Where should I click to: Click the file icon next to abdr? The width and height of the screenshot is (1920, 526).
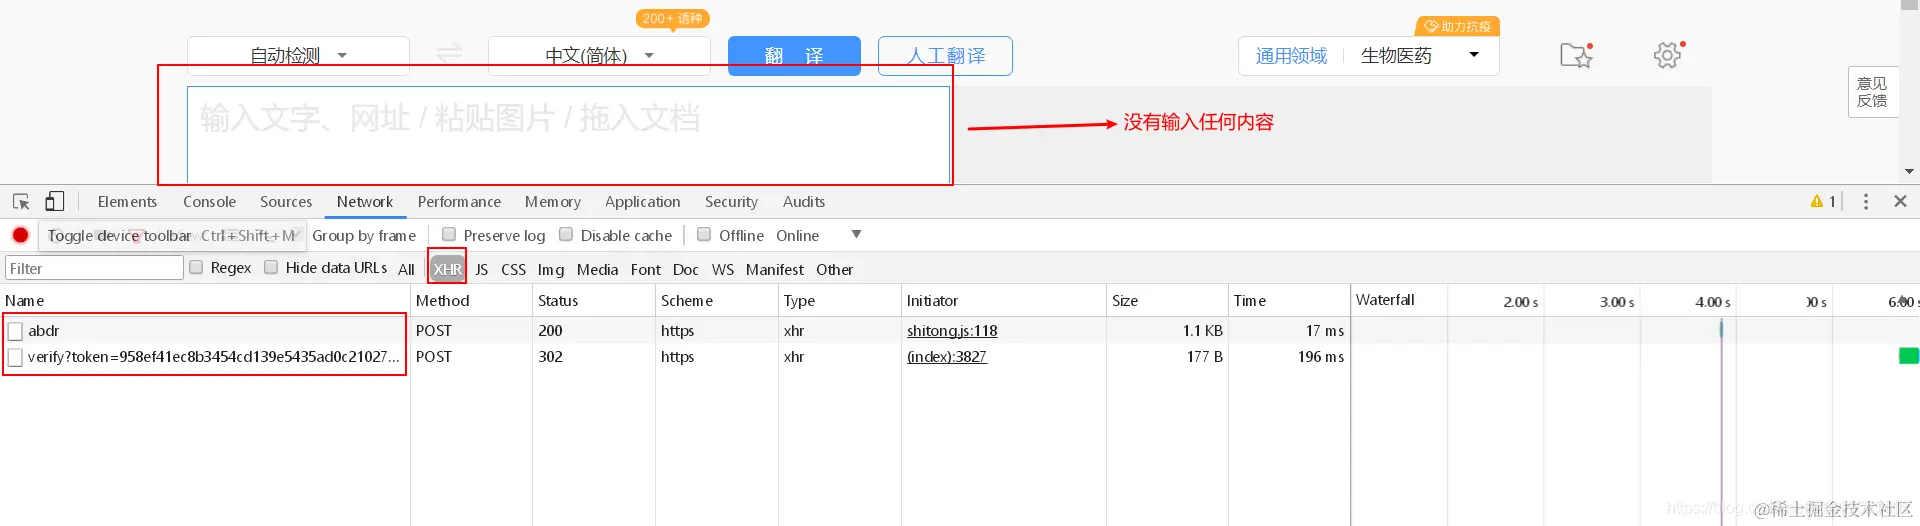[x=15, y=331]
